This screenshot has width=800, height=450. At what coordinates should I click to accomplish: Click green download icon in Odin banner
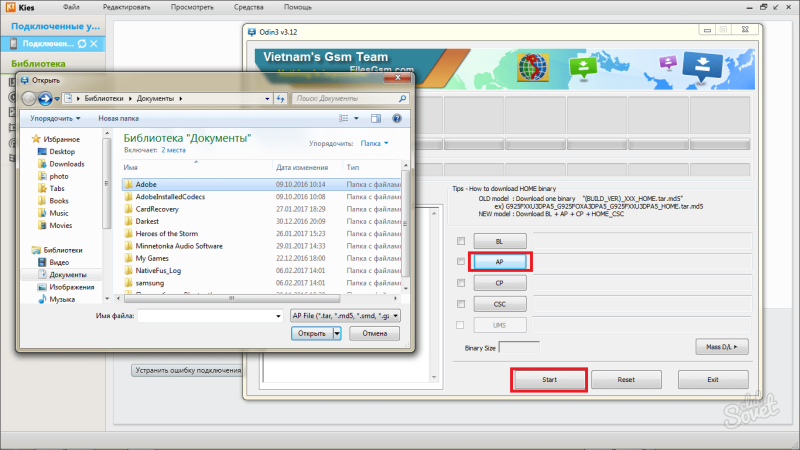[583, 66]
